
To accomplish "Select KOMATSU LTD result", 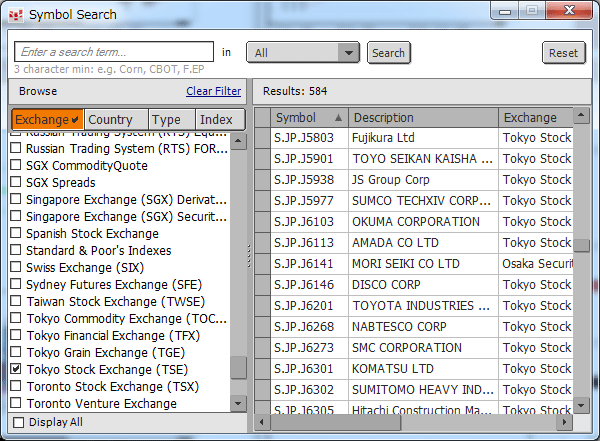I will [x=423, y=369].
